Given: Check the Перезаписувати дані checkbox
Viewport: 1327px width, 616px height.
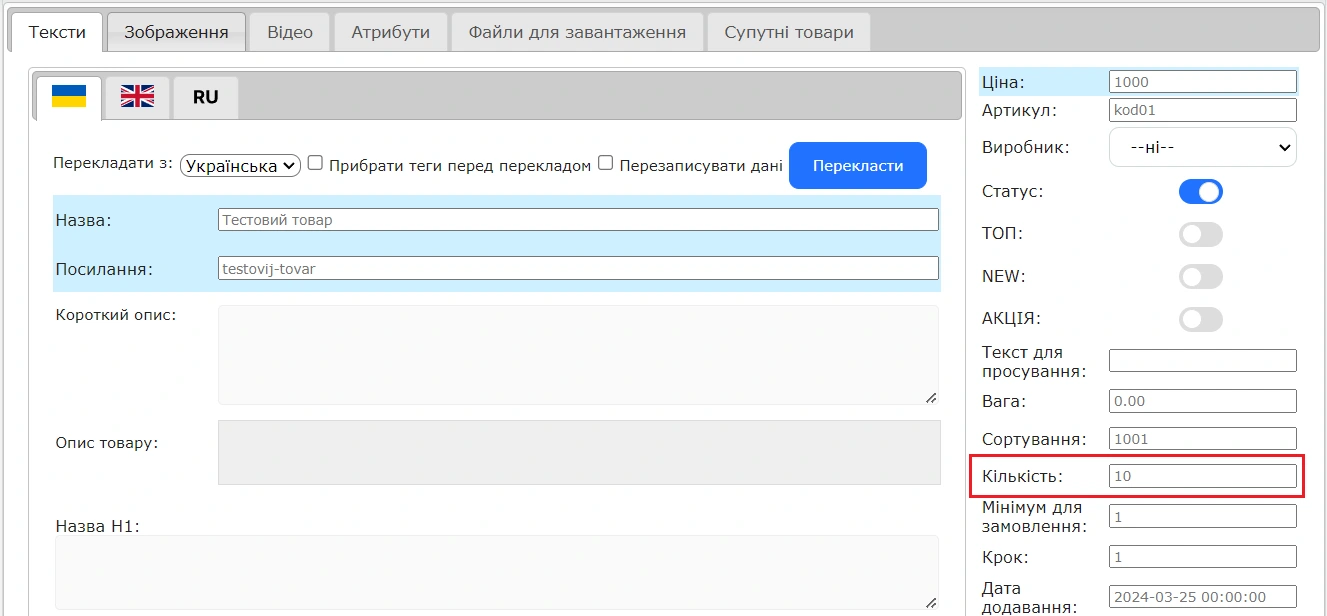Looking at the screenshot, I should [x=605, y=163].
